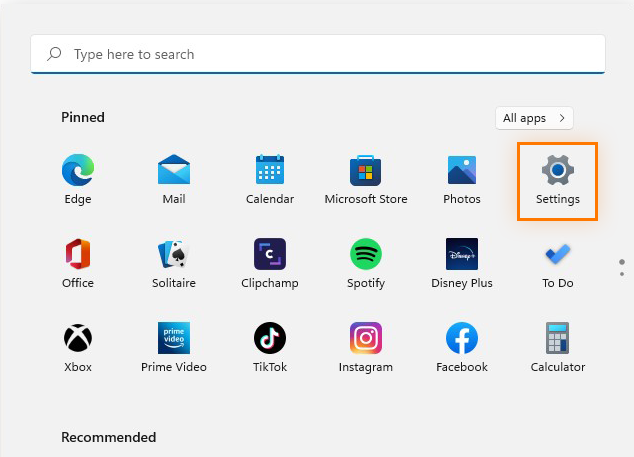
Task: Launch Clipchamp video editor
Action: pyautogui.click(x=270, y=263)
